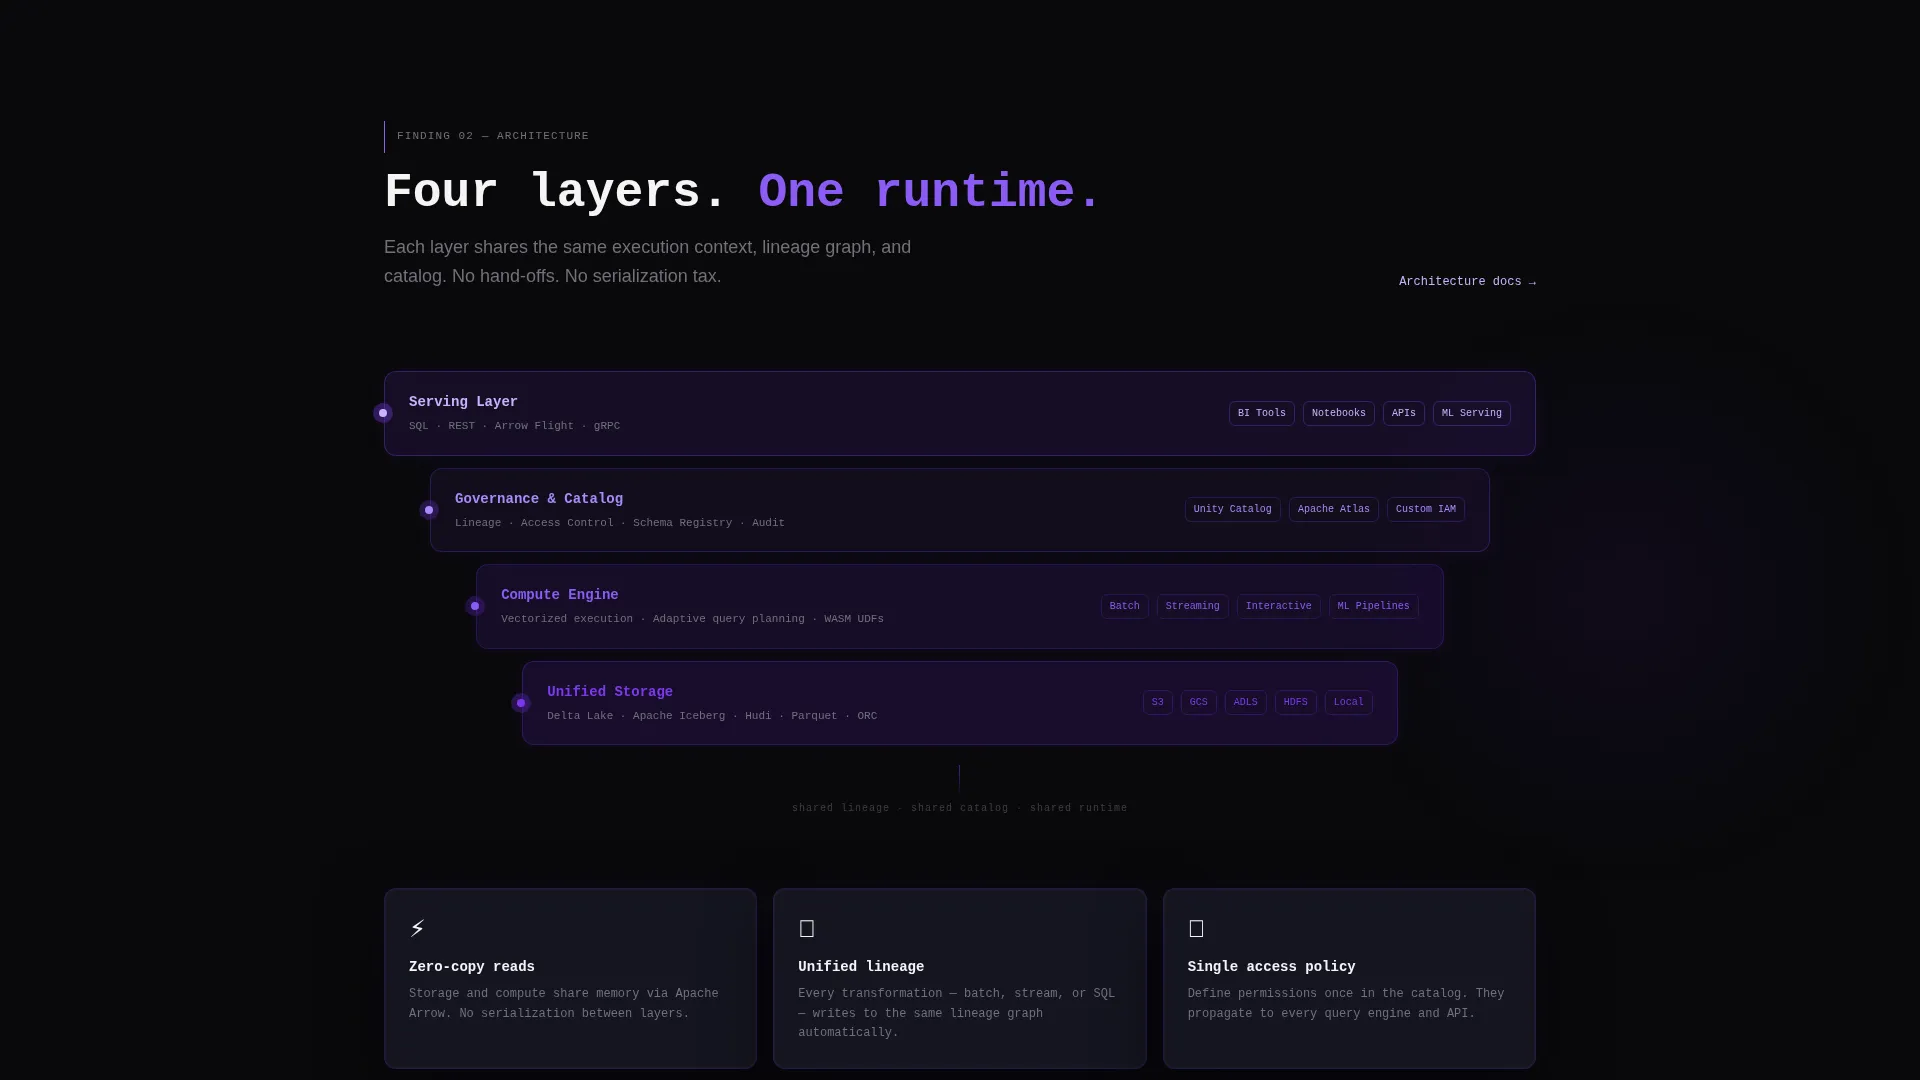Image resolution: width=1920 pixels, height=1080 pixels.
Task: Click the Governance & Catalog title
Action: click(539, 499)
